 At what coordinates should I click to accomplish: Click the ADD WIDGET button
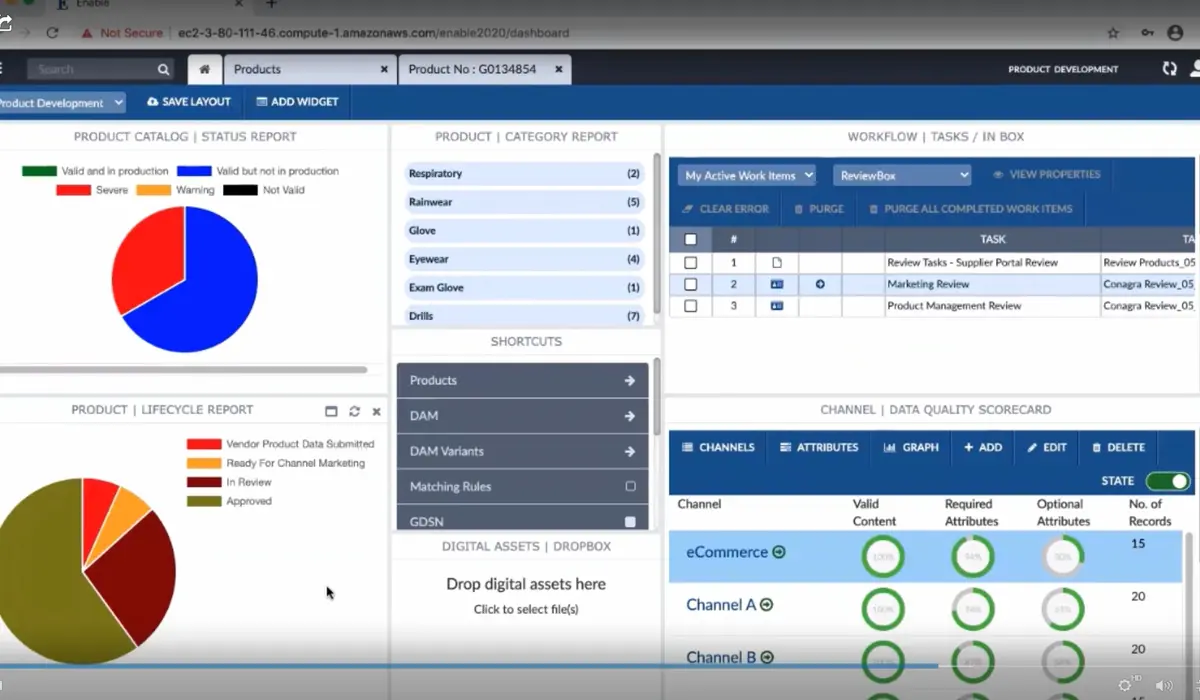[297, 102]
